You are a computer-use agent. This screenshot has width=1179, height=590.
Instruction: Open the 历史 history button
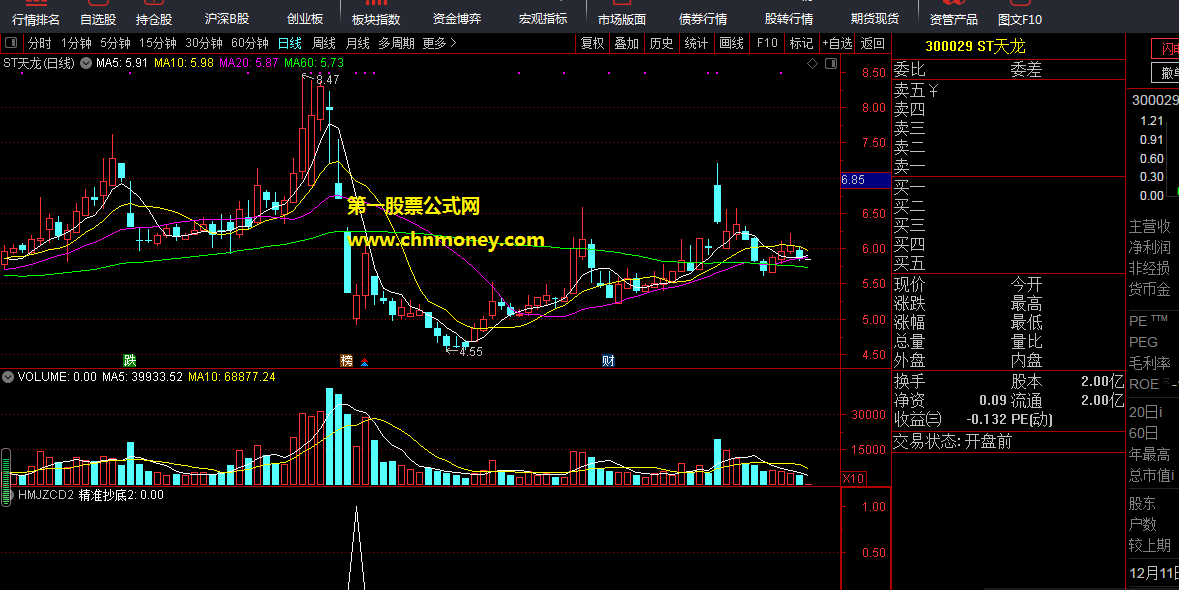[x=662, y=44]
